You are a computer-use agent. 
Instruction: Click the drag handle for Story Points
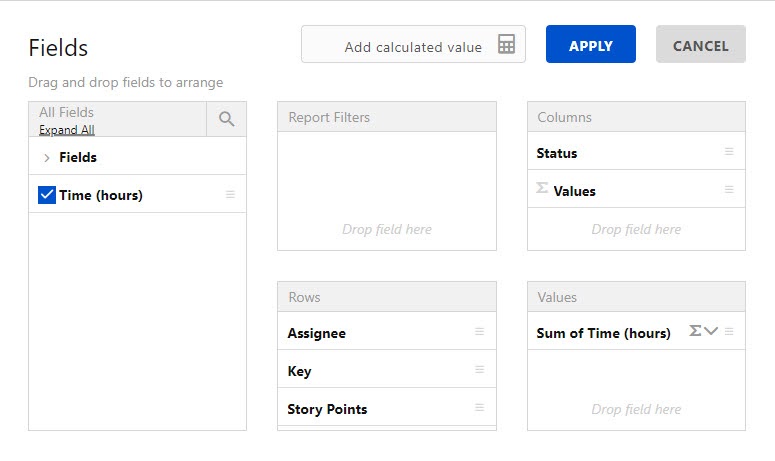click(479, 408)
